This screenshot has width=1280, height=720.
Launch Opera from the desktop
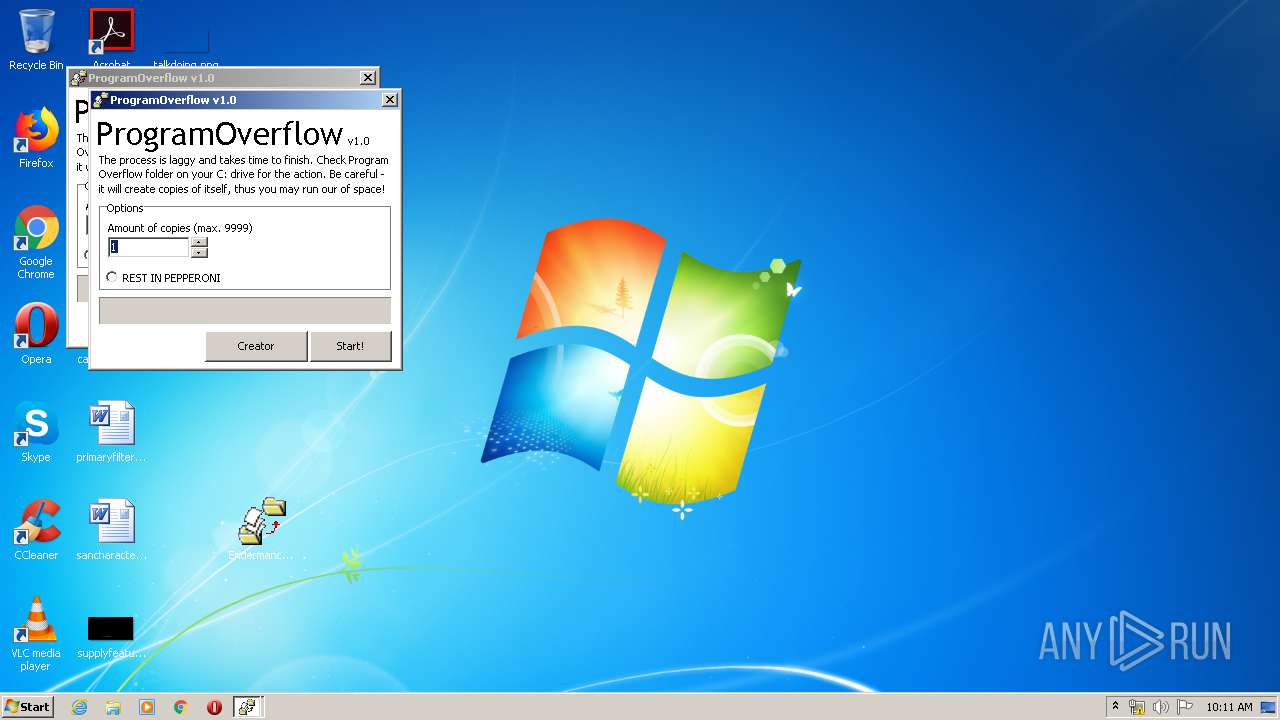(x=36, y=334)
